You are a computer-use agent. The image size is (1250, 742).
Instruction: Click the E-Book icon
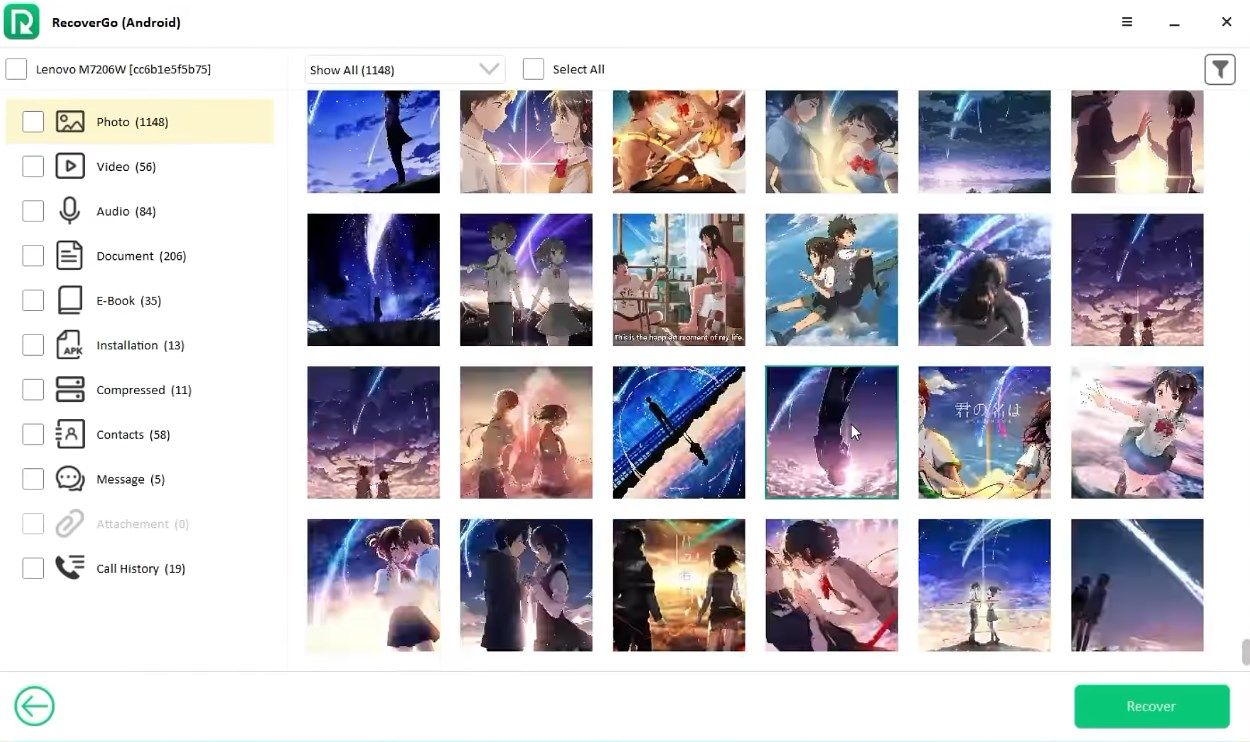point(70,300)
